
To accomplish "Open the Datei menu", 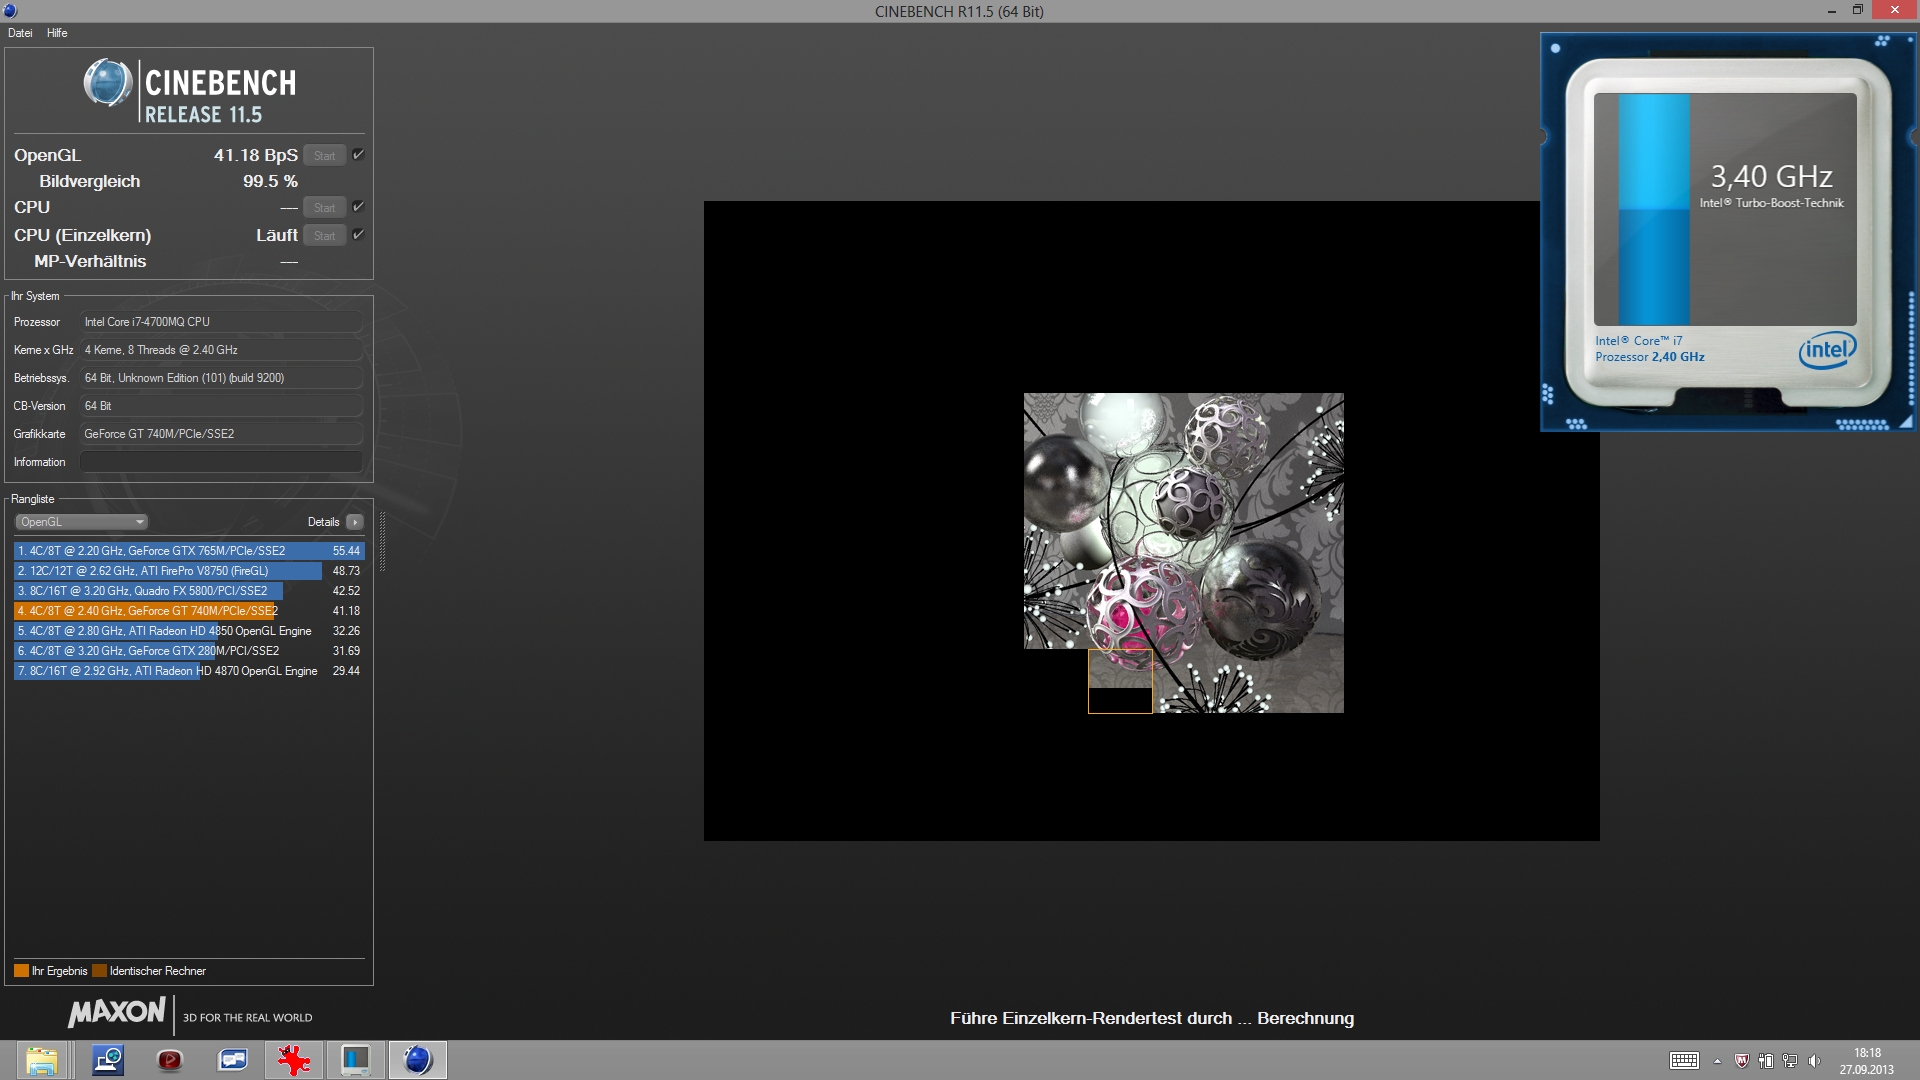I will [20, 33].
